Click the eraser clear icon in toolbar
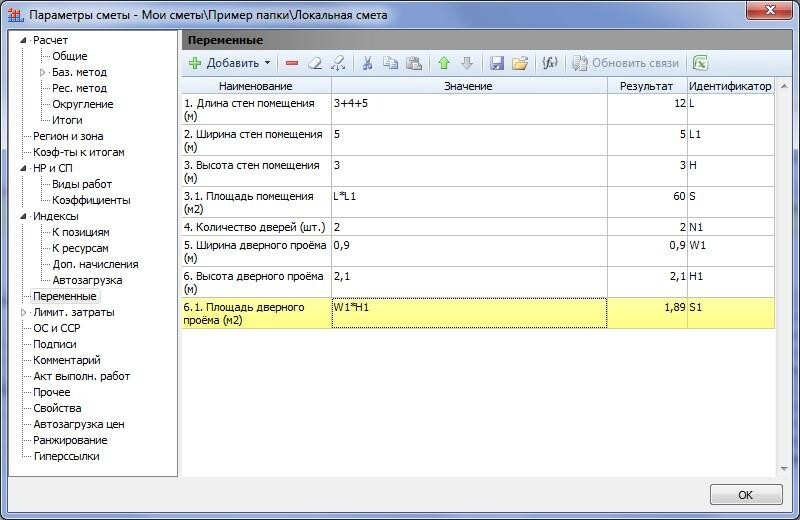800x520 pixels. (x=315, y=63)
